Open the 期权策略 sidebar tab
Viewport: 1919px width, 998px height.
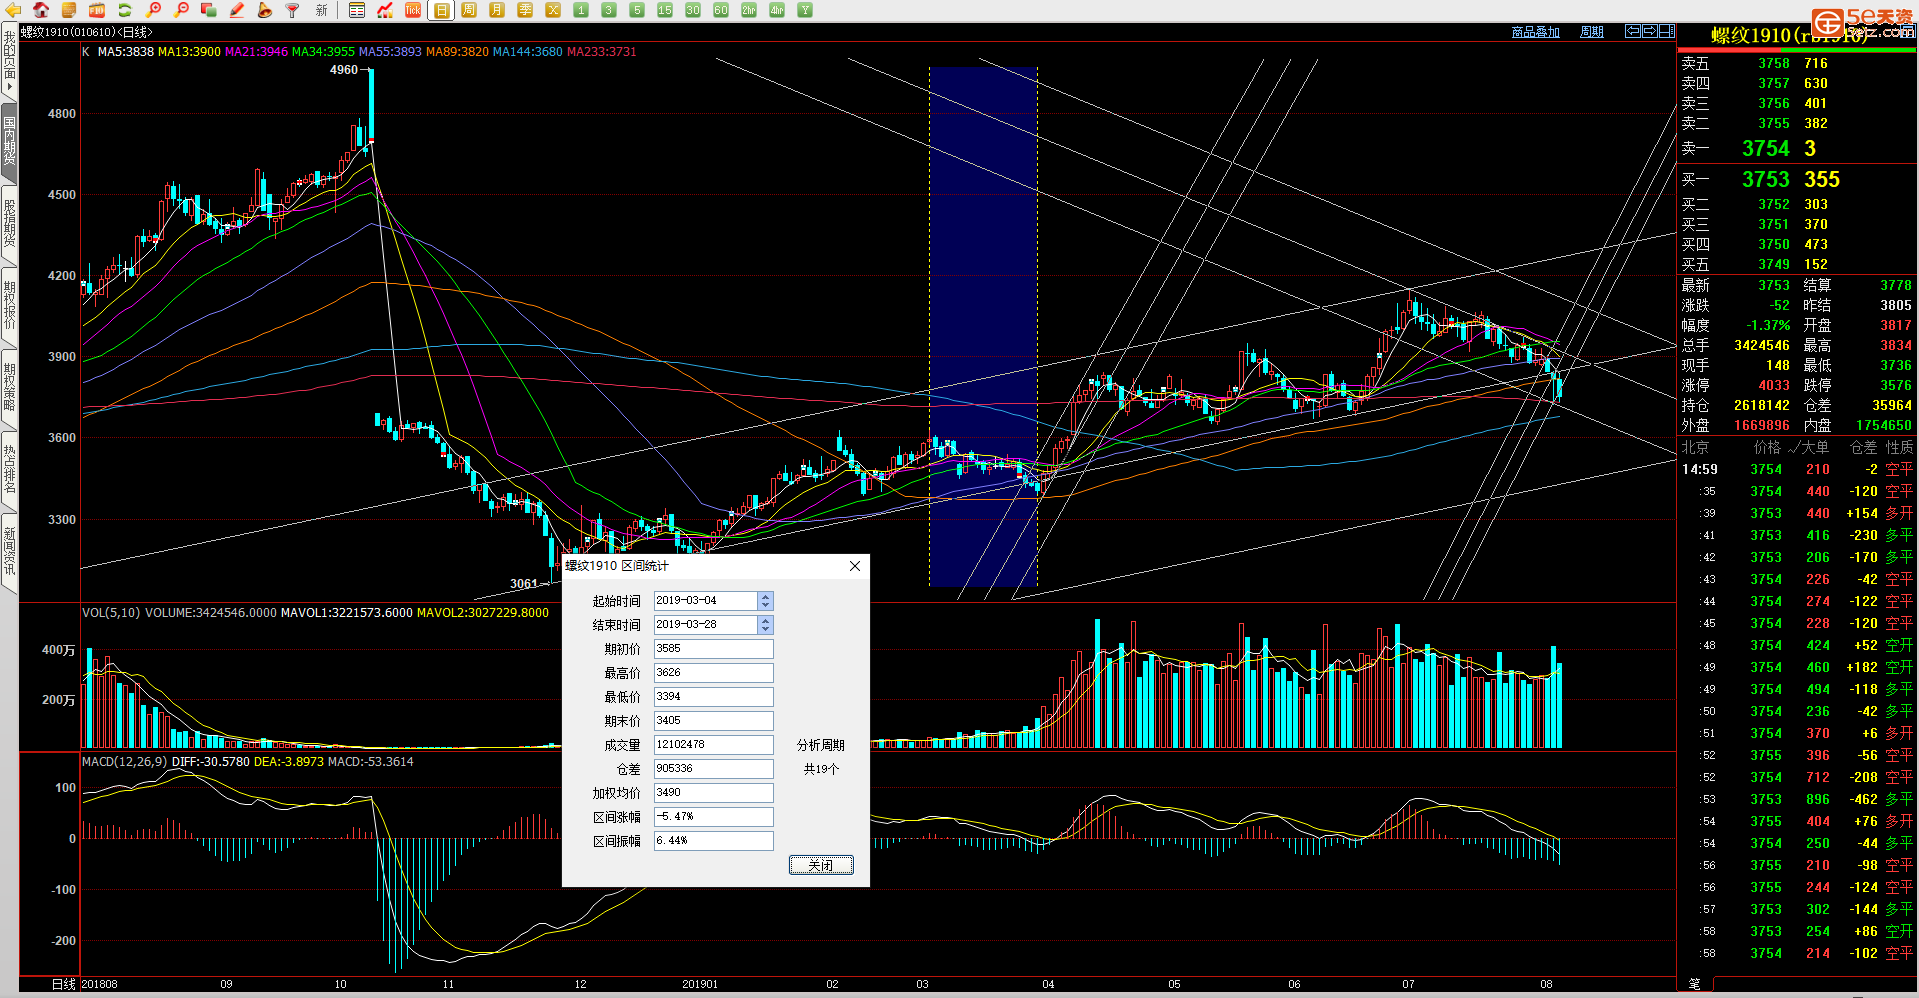point(9,388)
